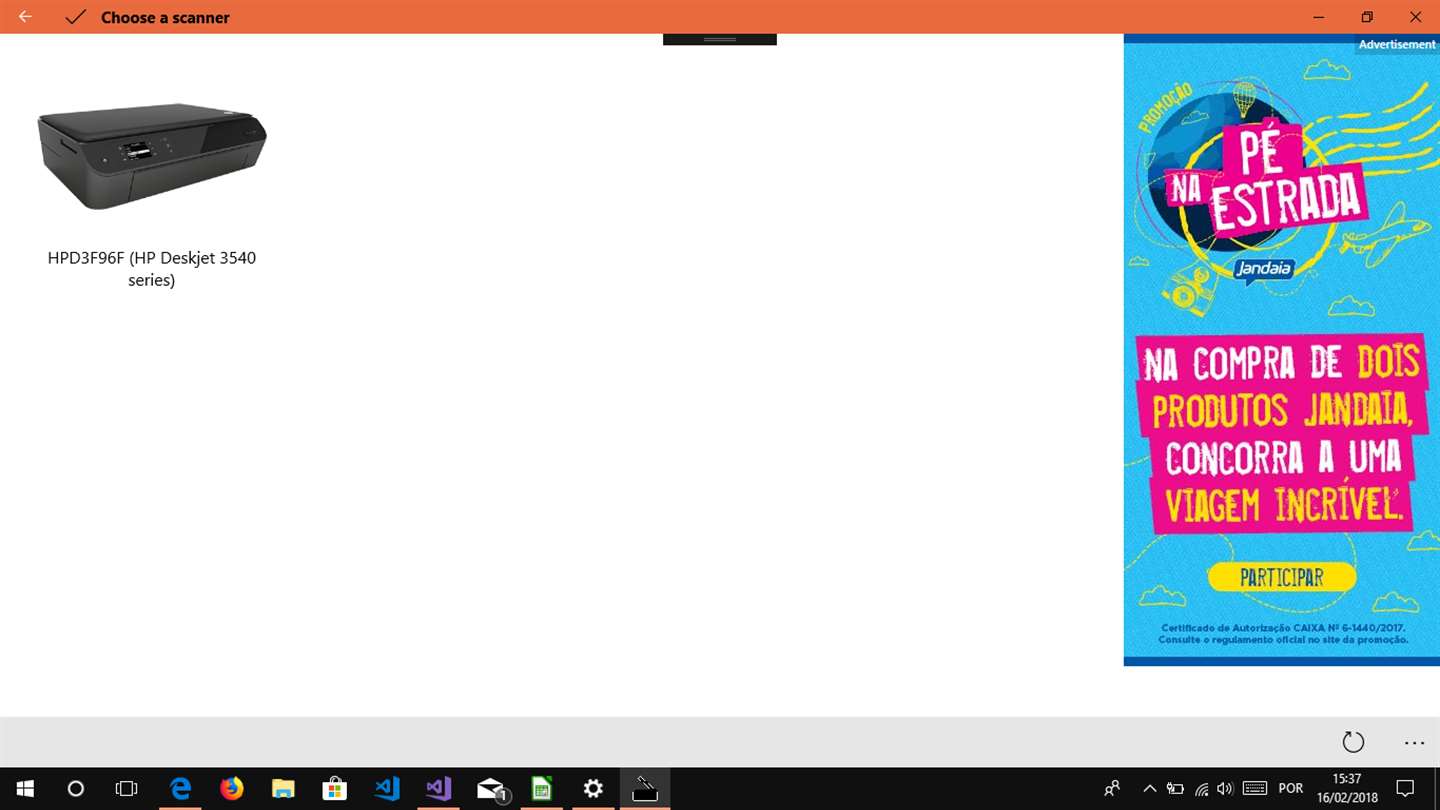Click the HPD3F96F (HP Deskjet 3540 series) label
The width and height of the screenshot is (1440, 810).
pos(152,269)
